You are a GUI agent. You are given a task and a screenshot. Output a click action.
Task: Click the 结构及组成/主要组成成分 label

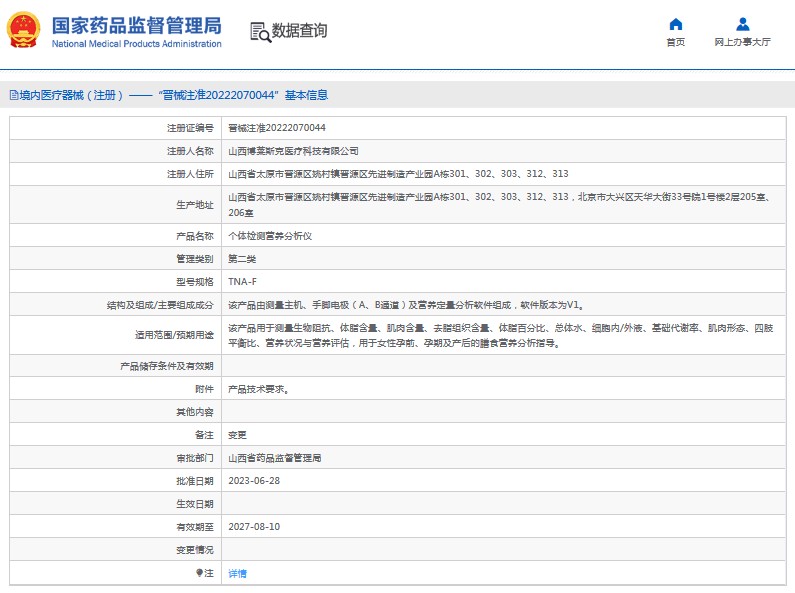coord(160,305)
